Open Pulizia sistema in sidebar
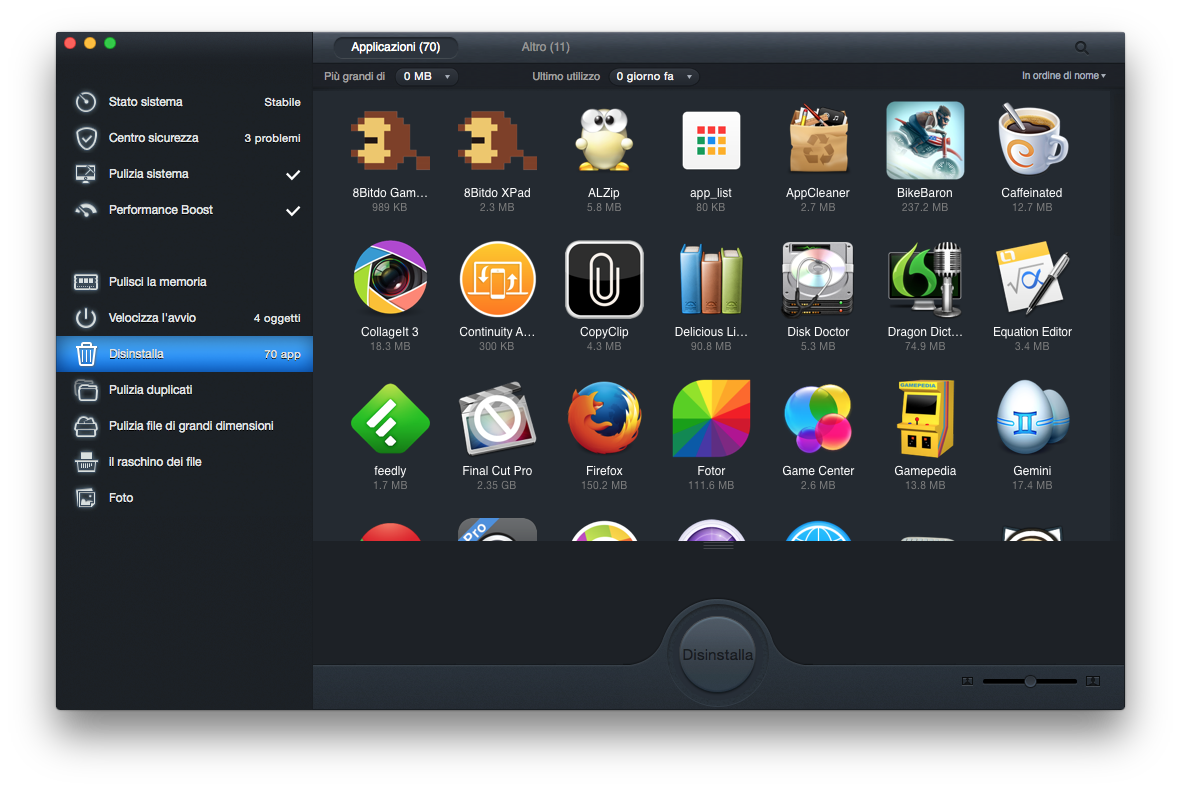 coord(185,174)
